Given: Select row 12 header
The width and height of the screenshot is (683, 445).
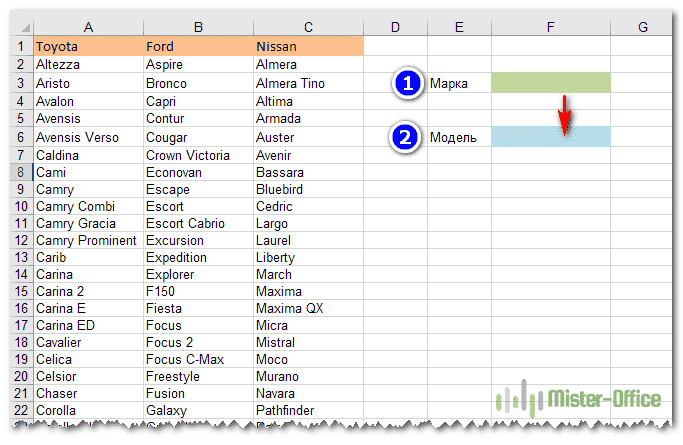Looking at the screenshot, I should coord(20,241).
